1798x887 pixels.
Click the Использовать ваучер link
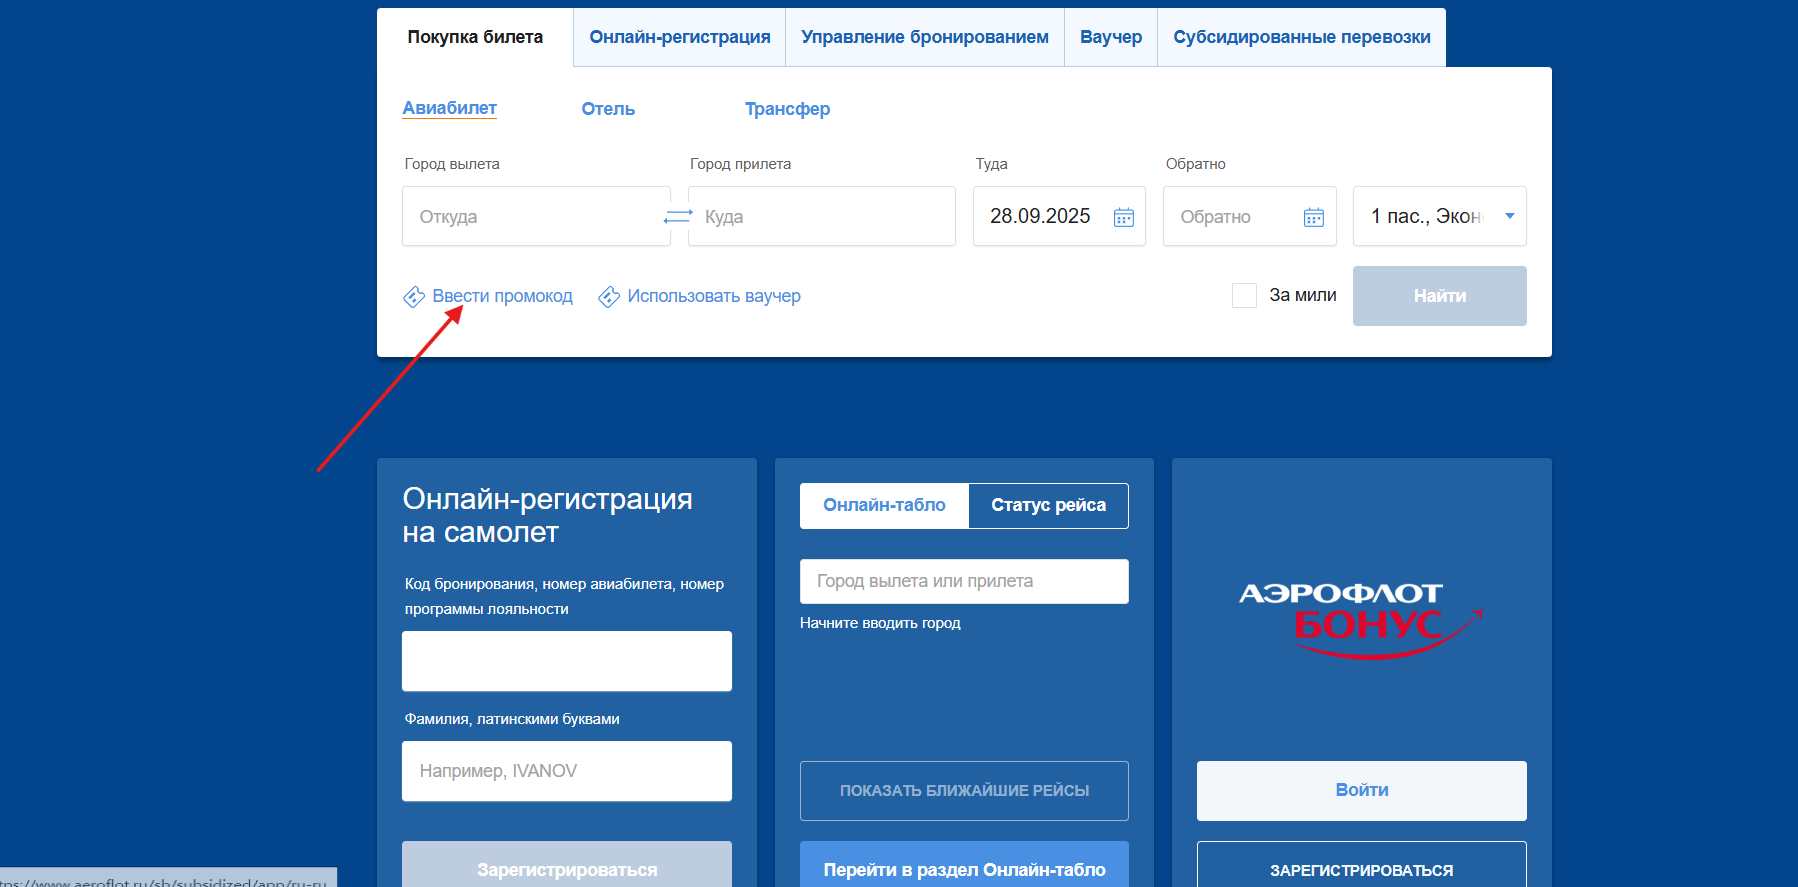pyautogui.click(x=713, y=296)
